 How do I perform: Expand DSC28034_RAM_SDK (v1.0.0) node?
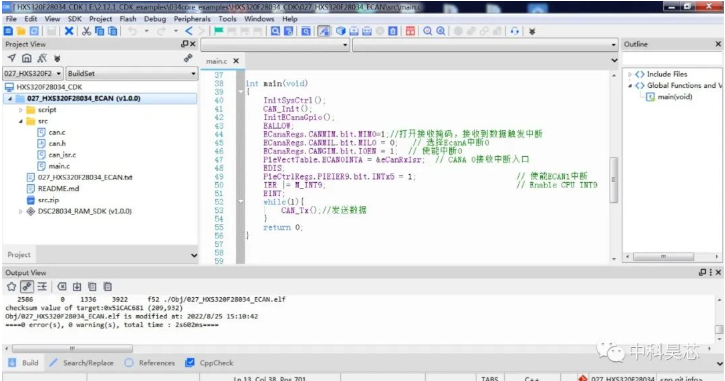tap(20, 211)
